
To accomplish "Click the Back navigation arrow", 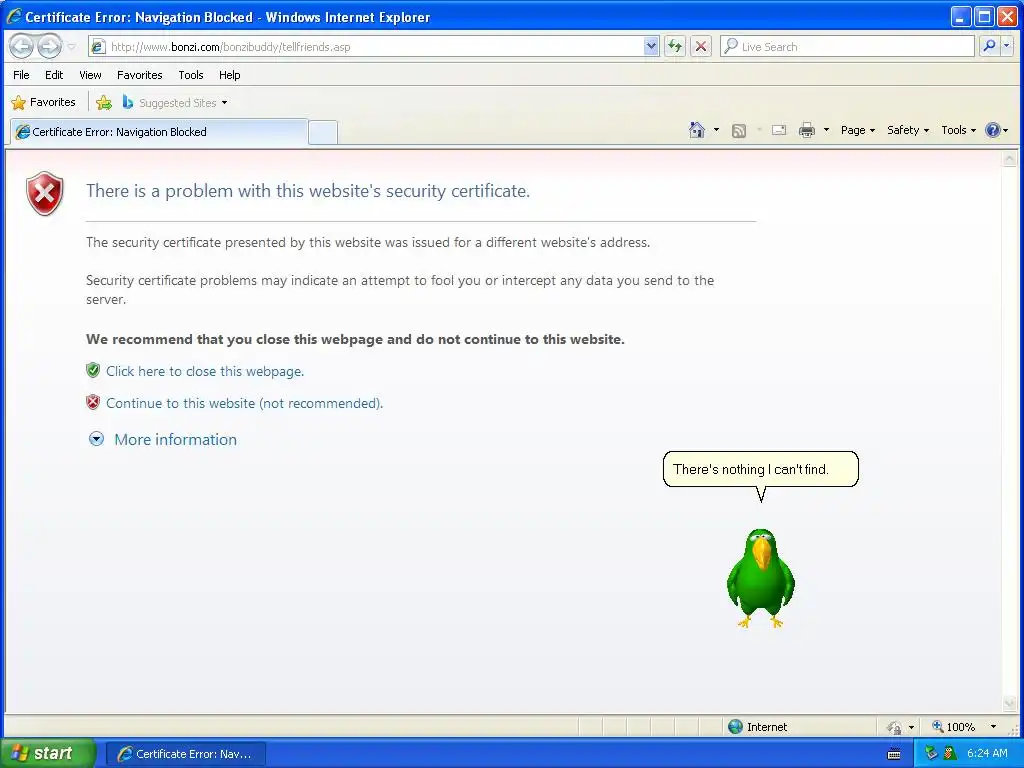I will click(x=22, y=46).
